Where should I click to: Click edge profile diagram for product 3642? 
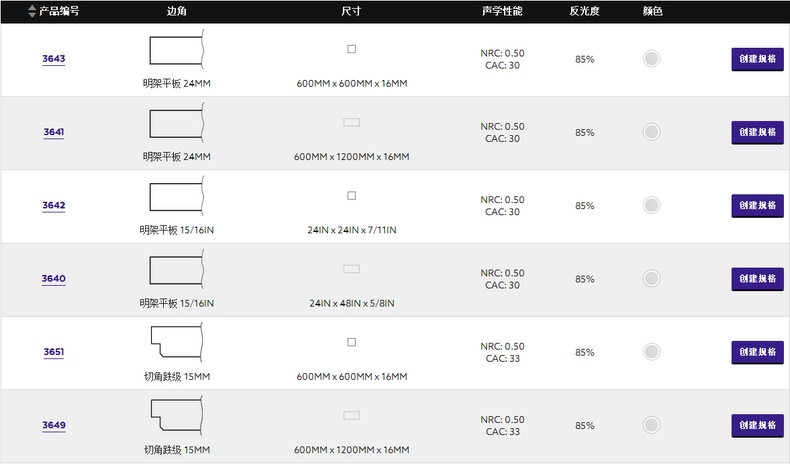point(177,197)
